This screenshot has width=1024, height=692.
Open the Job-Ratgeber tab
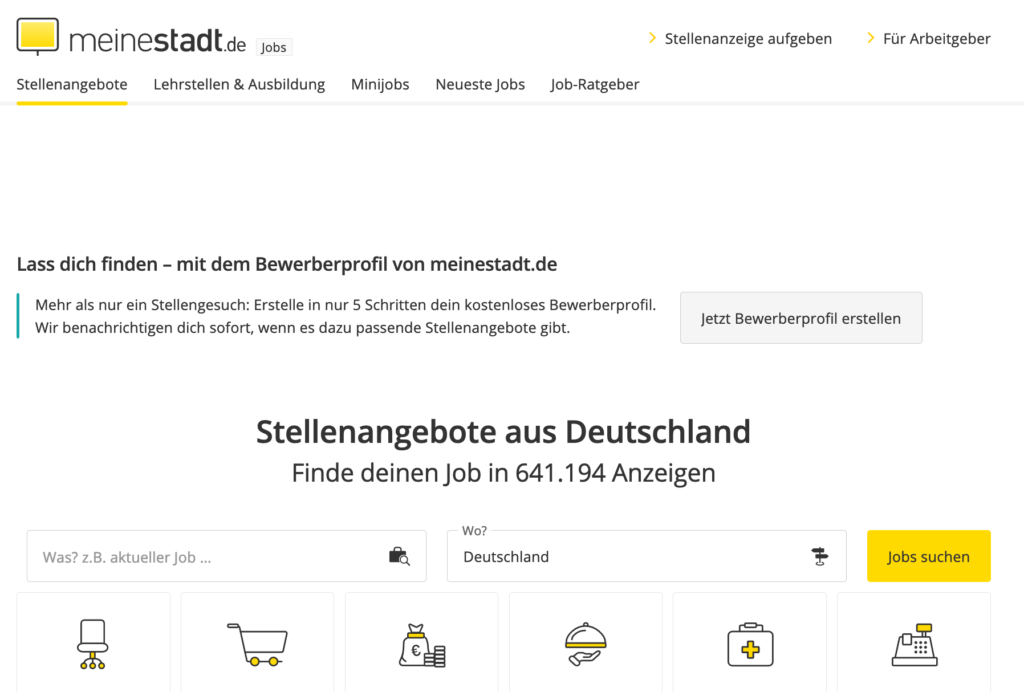point(595,85)
